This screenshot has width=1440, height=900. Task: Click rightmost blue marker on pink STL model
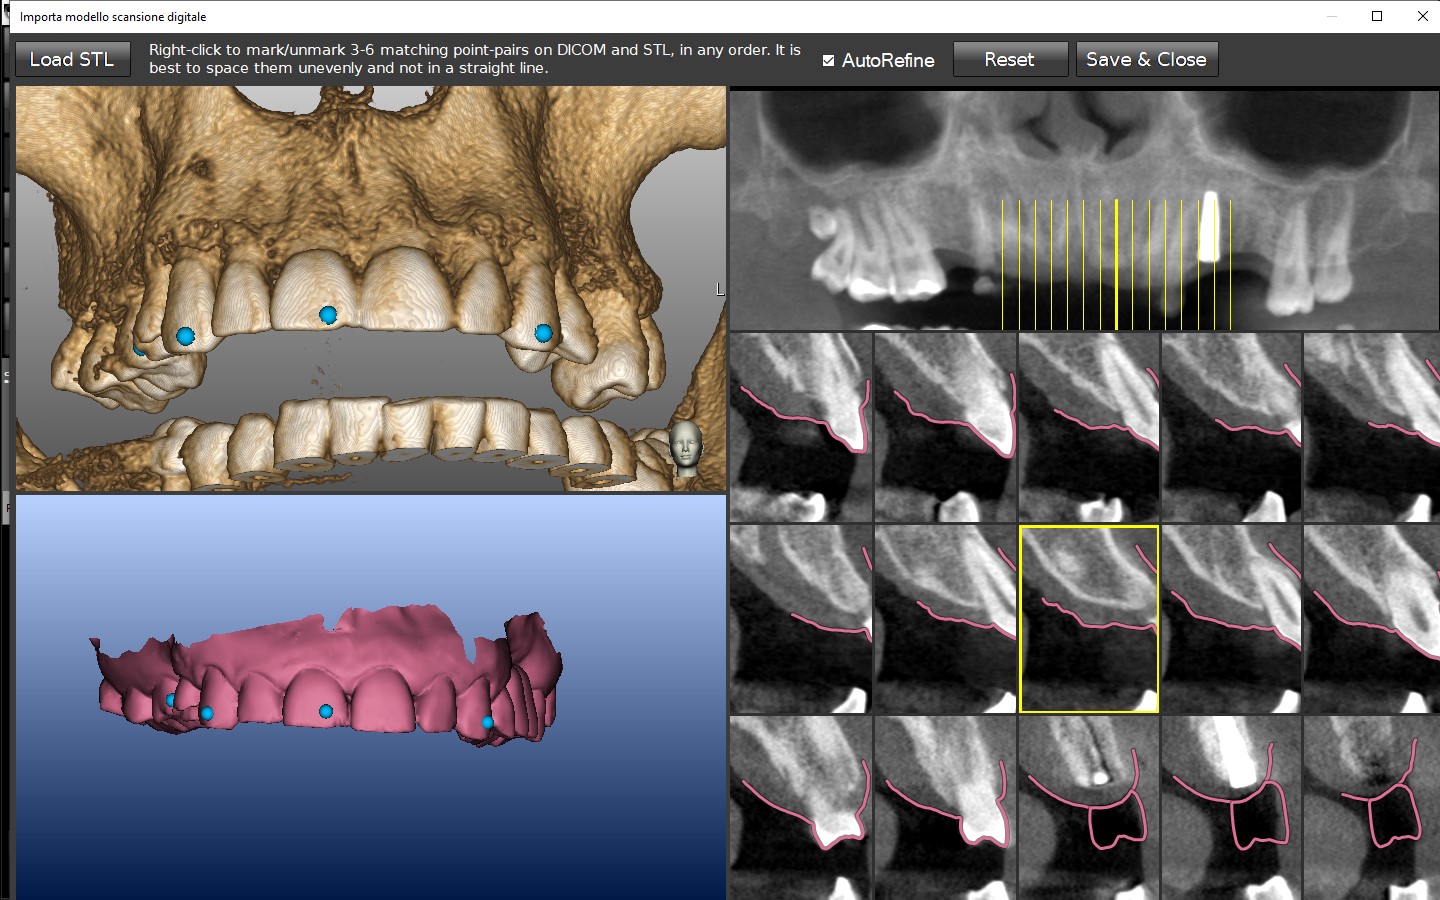point(488,722)
